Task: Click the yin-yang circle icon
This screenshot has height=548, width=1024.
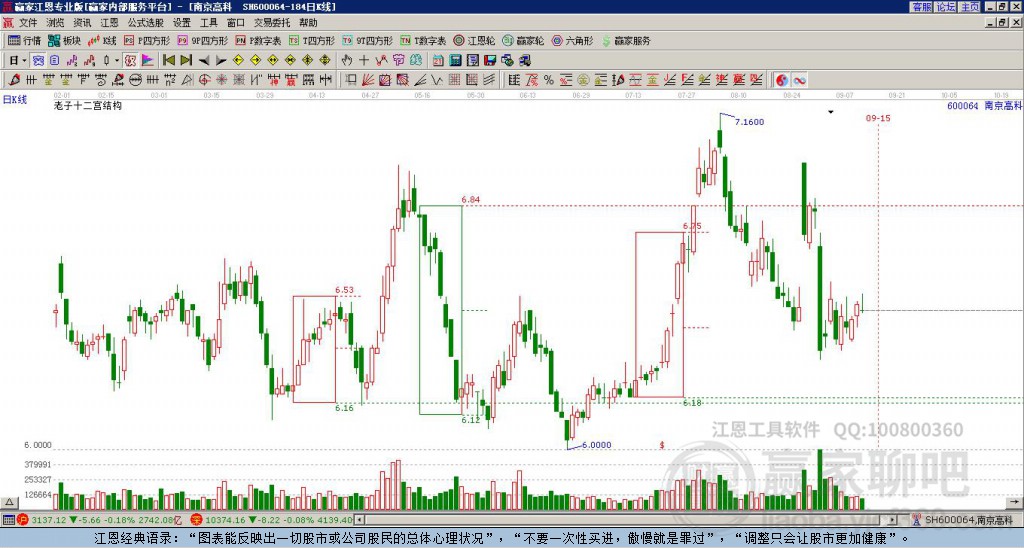Action: 781,80
